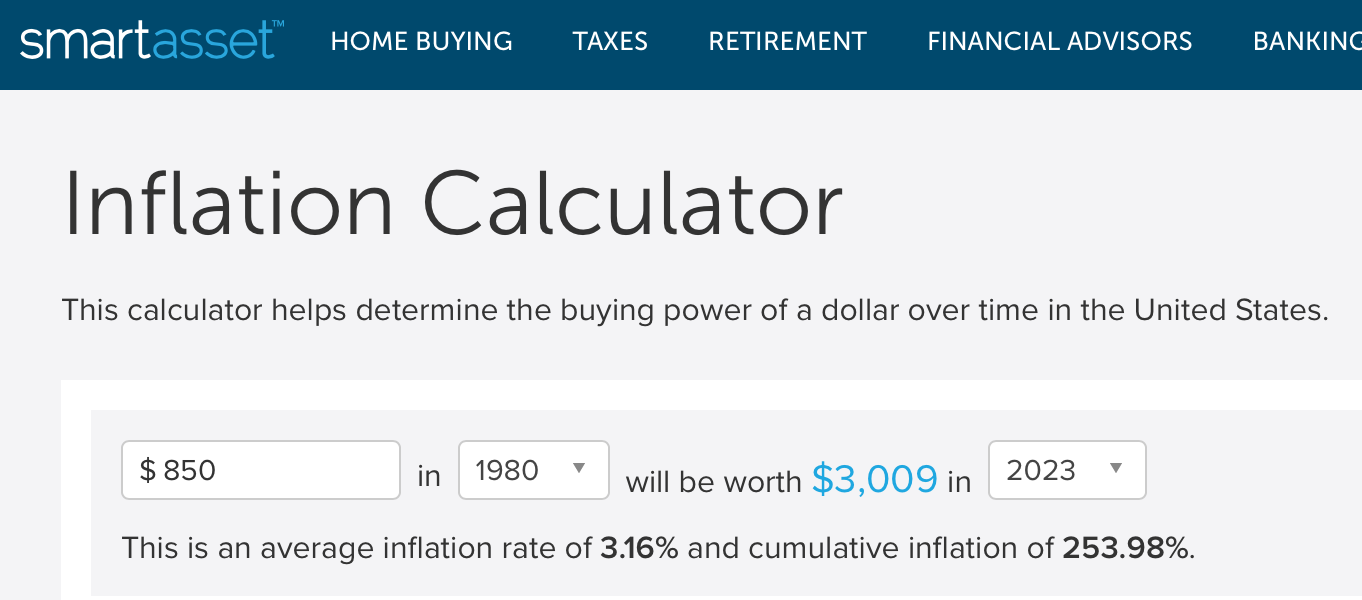Click the smartasset logo
Image resolution: width=1362 pixels, height=600 pixels.
[x=151, y=41]
